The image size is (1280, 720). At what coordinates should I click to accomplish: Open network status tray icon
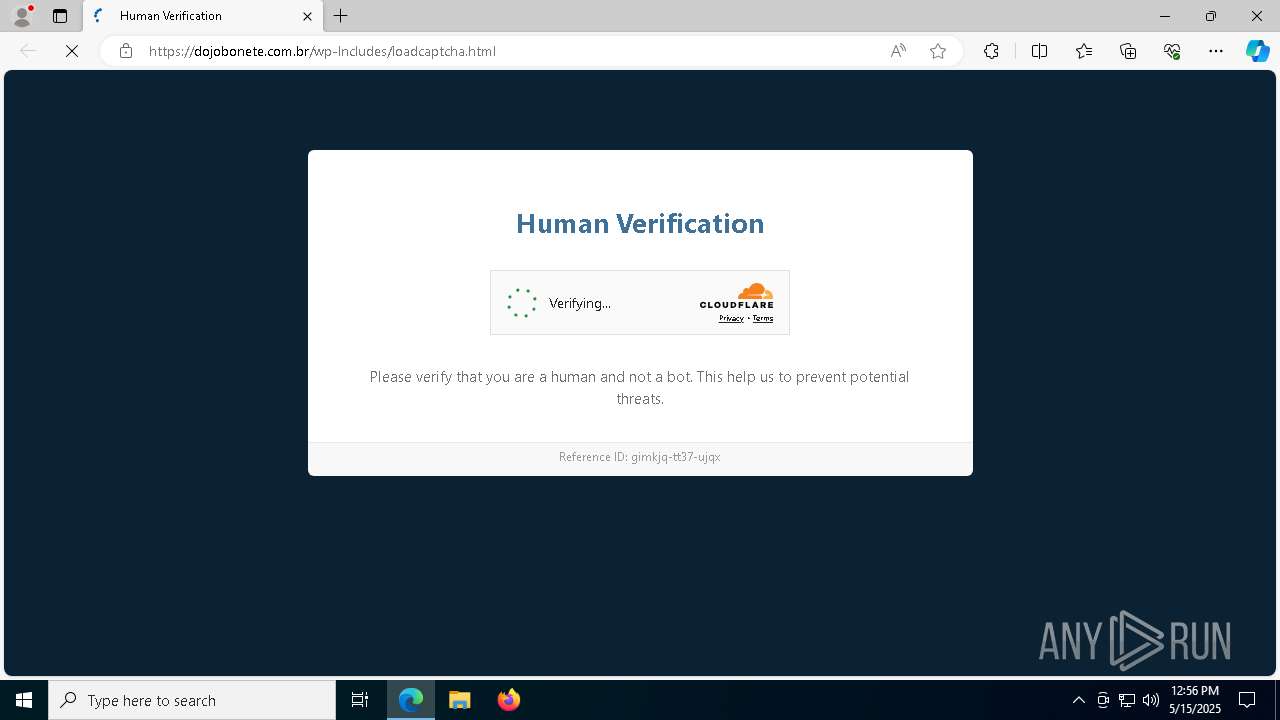tap(1127, 700)
